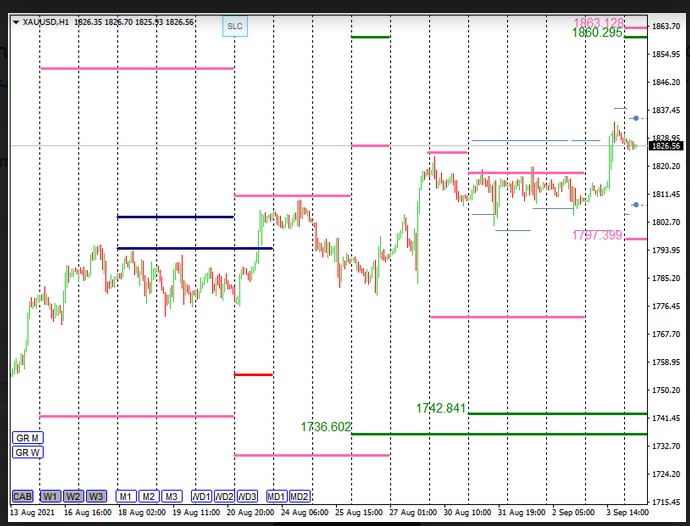The width and height of the screenshot is (690, 526).
Task: Activate the WD1 button
Action: (202, 497)
